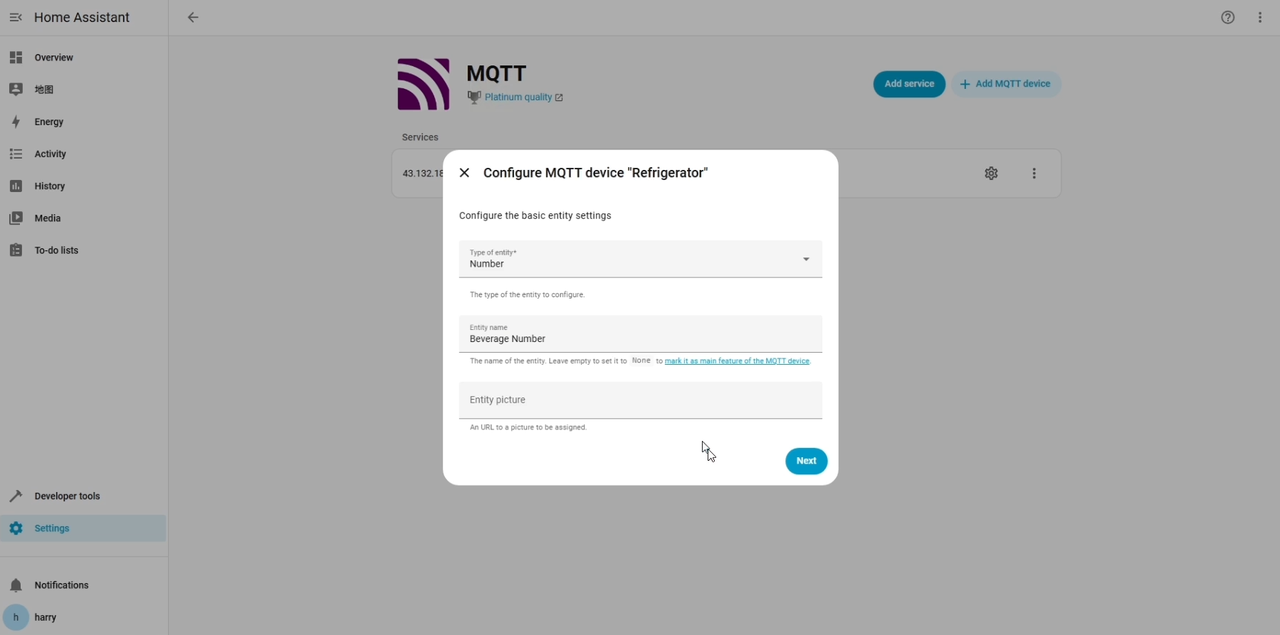This screenshot has height=635, width=1280.
Task: Open the MQTT service row three-dot menu
Action: [1034, 173]
